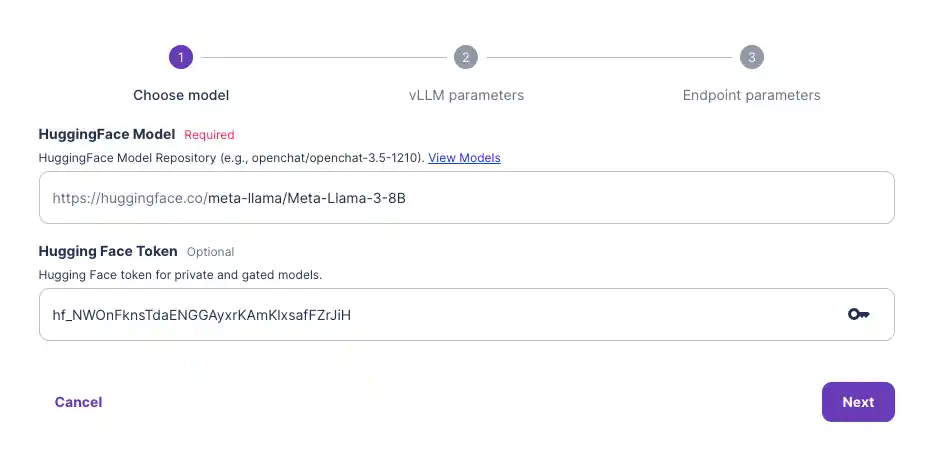The height and width of the screenshot is (450, 932).
Task: Click the Optional tag beside token label
Action: (210, 252)
